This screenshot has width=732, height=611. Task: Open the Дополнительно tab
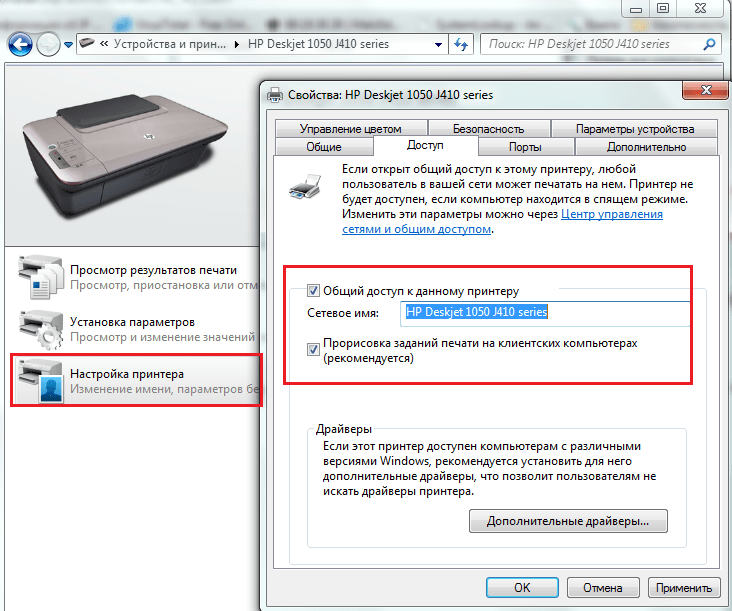coord(646,147)
